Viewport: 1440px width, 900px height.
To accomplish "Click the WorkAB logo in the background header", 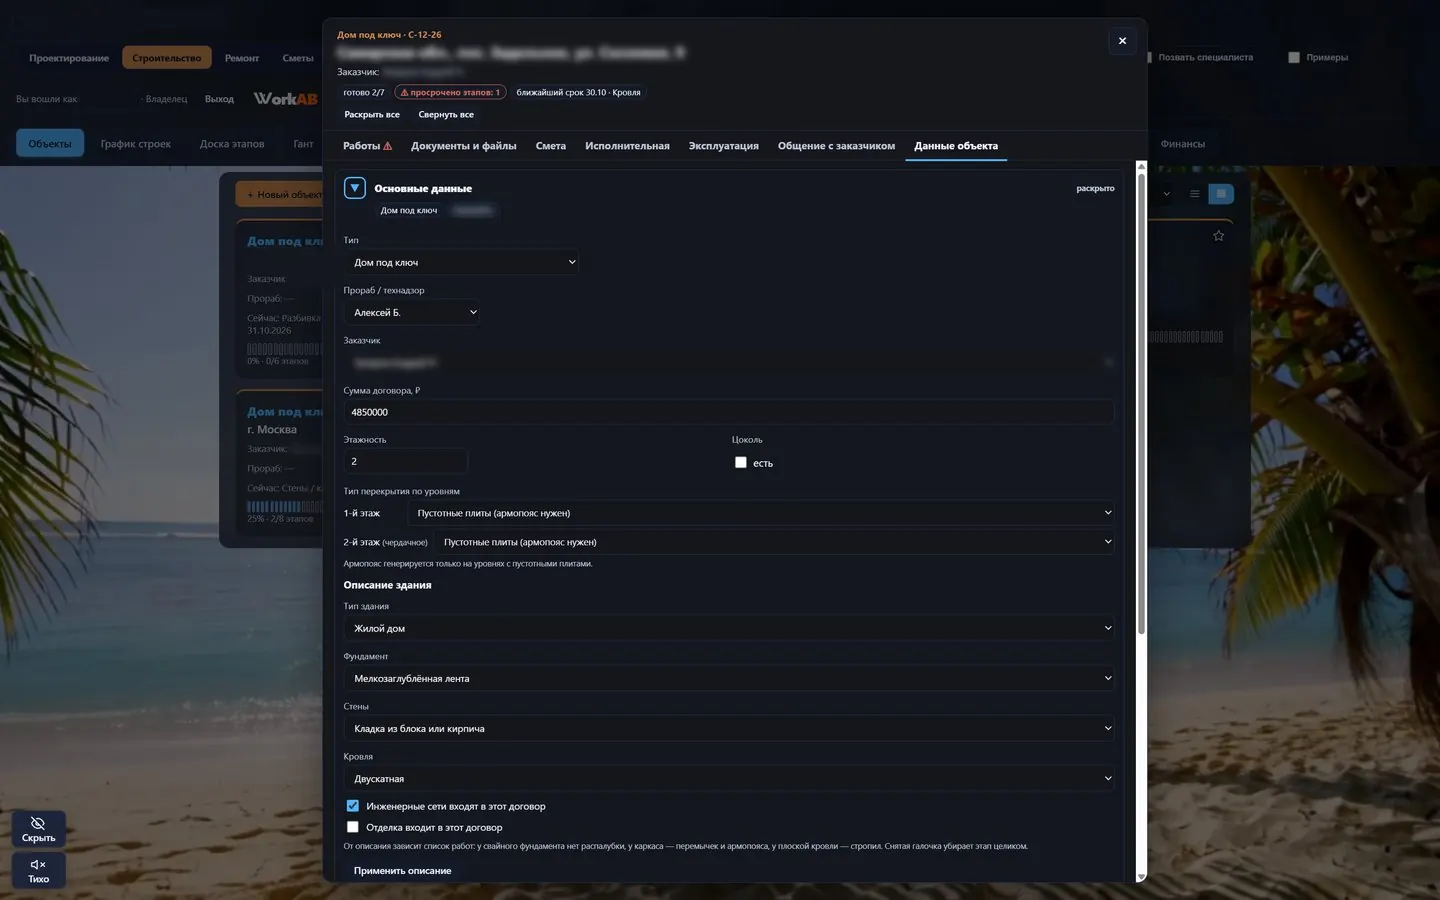I will pyautogui.click(x=285, y=98).
